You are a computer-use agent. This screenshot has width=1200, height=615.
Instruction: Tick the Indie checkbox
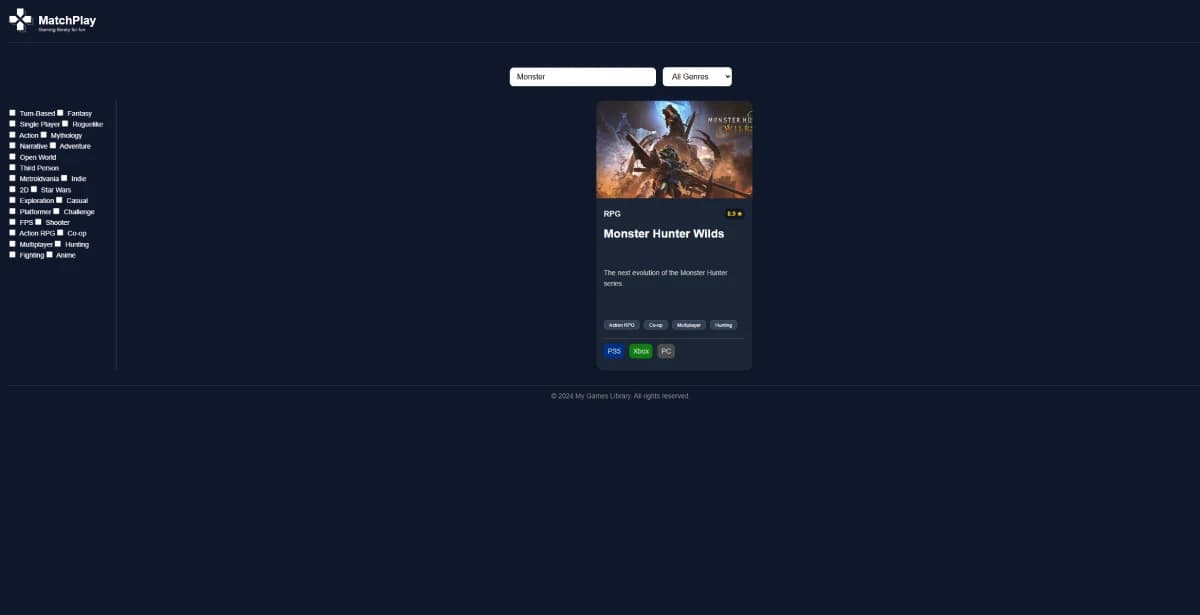[65, 178]
